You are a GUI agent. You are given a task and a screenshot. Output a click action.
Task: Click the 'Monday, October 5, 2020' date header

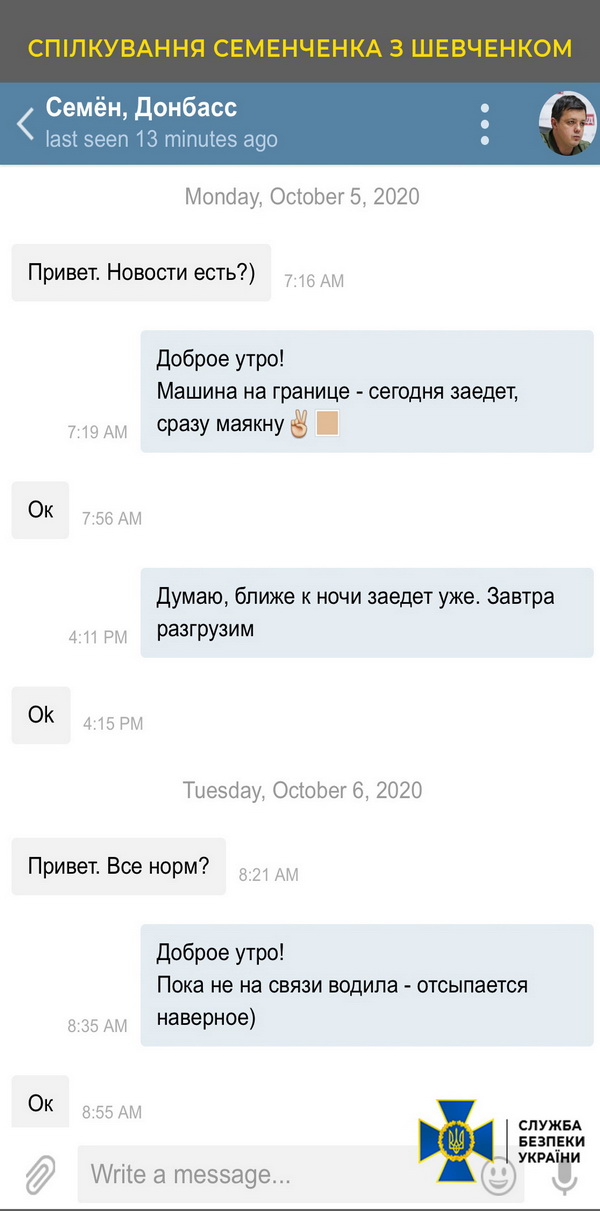click(302, 196)
